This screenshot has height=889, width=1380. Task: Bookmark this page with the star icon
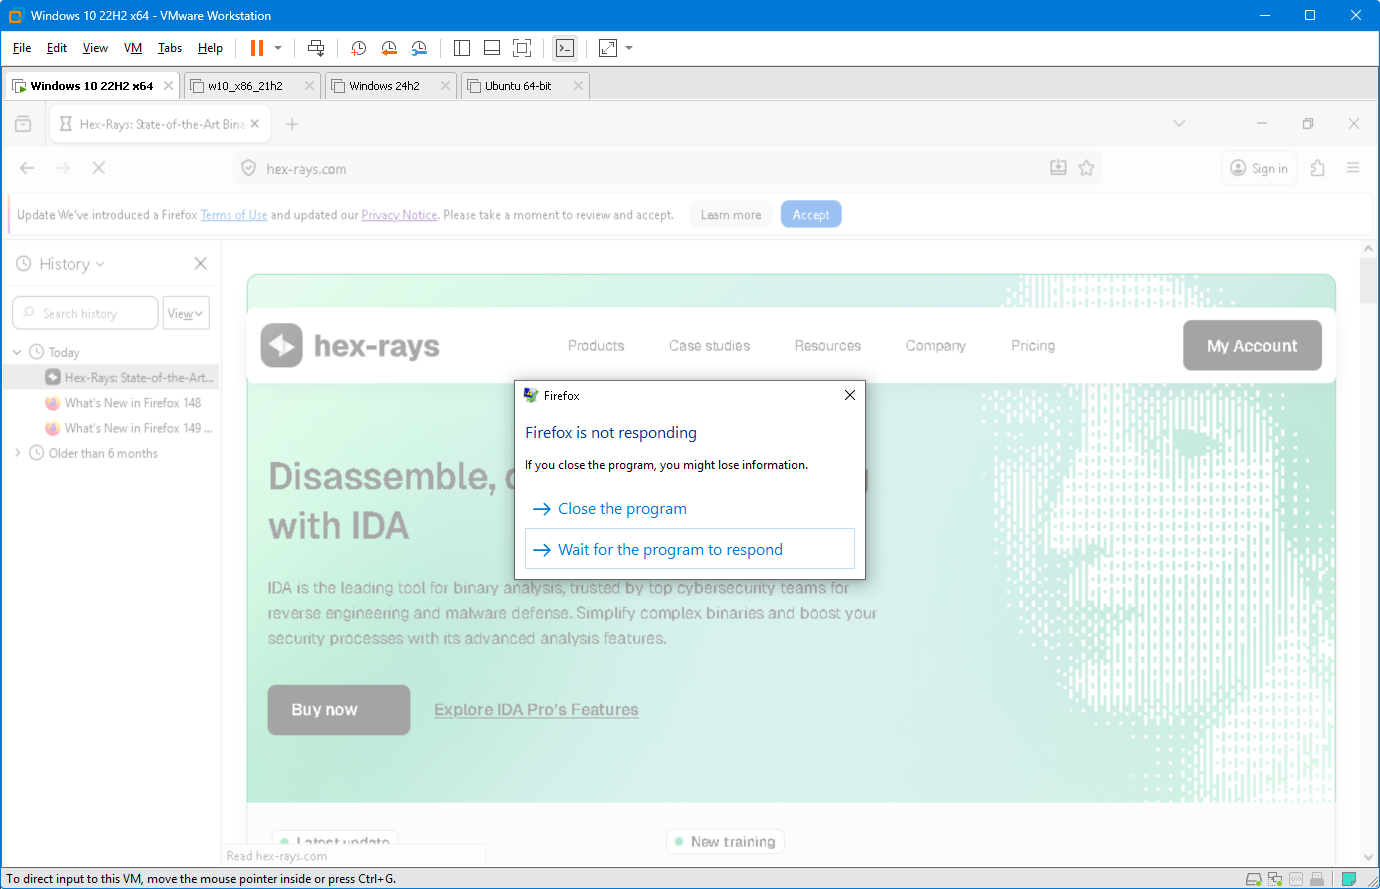pyautogui.click(x=1087, y=168)
